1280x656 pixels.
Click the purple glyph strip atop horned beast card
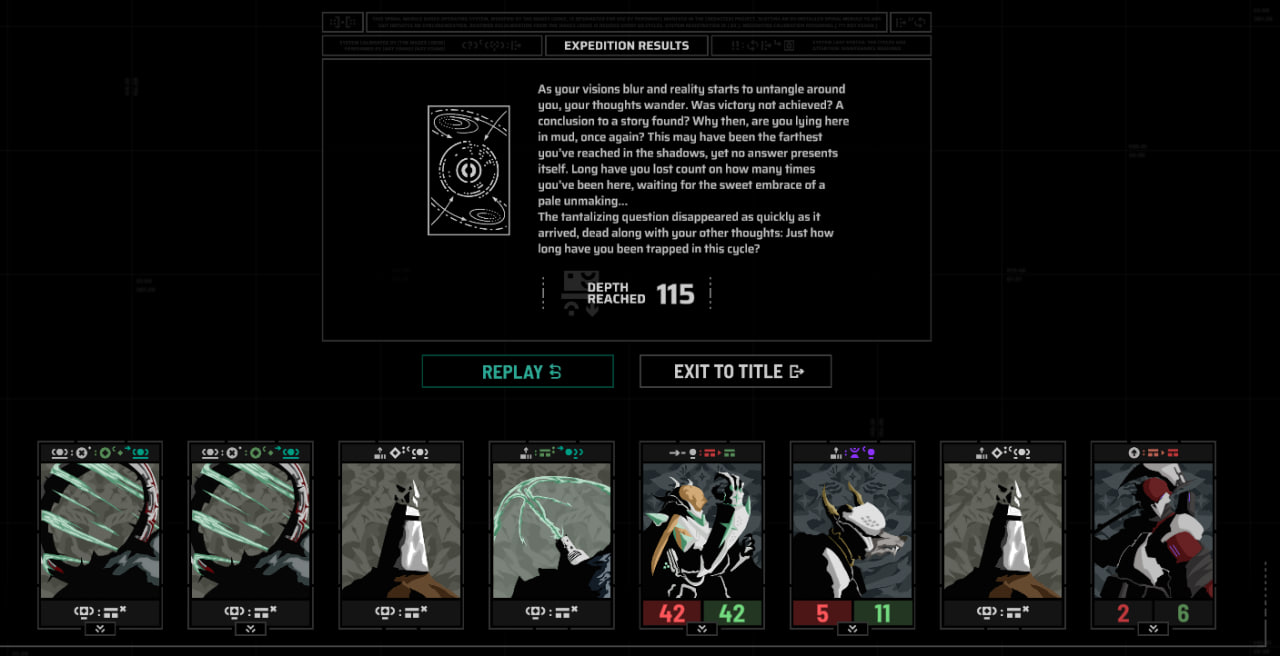[x=852, y=452]
